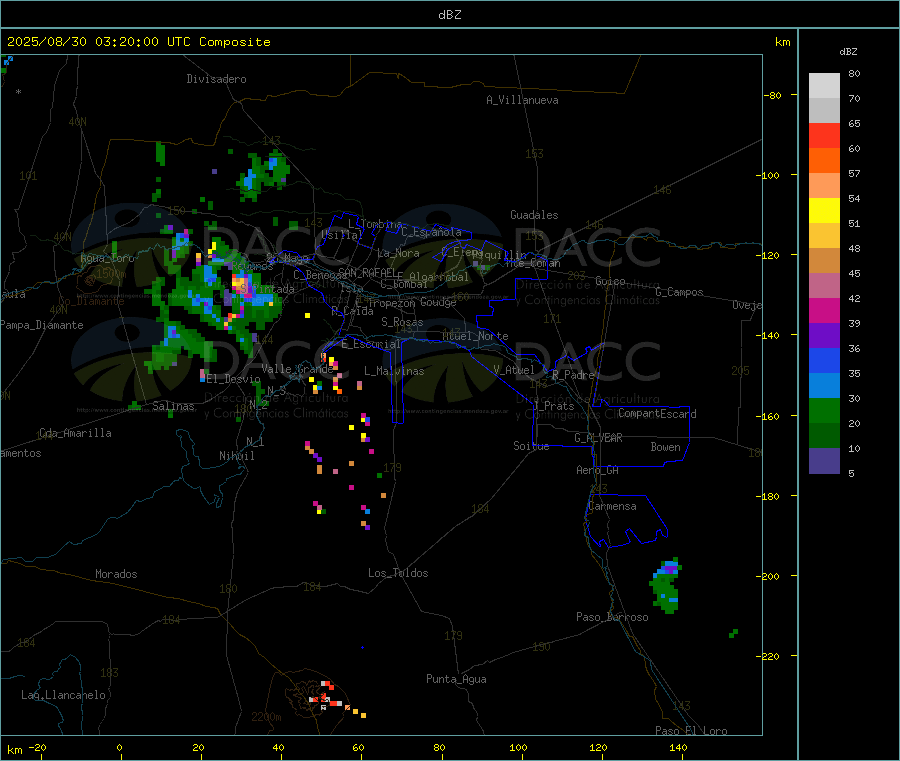Pick the yellow 54-51 dBZ legend swatch
Viewport: 900px width, 761px height.
click(x=824, y=211)
